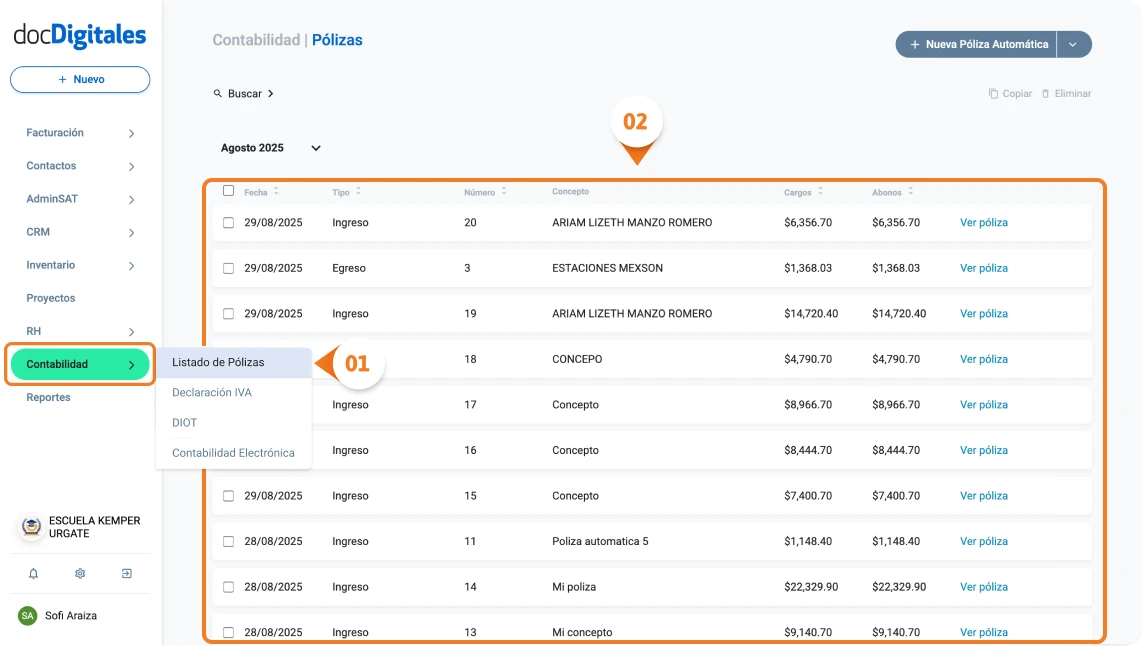Viewport: 1142px width, 646px height.
Task: Open Ver póliza for póliza número 19
Action: click(983, 313)
